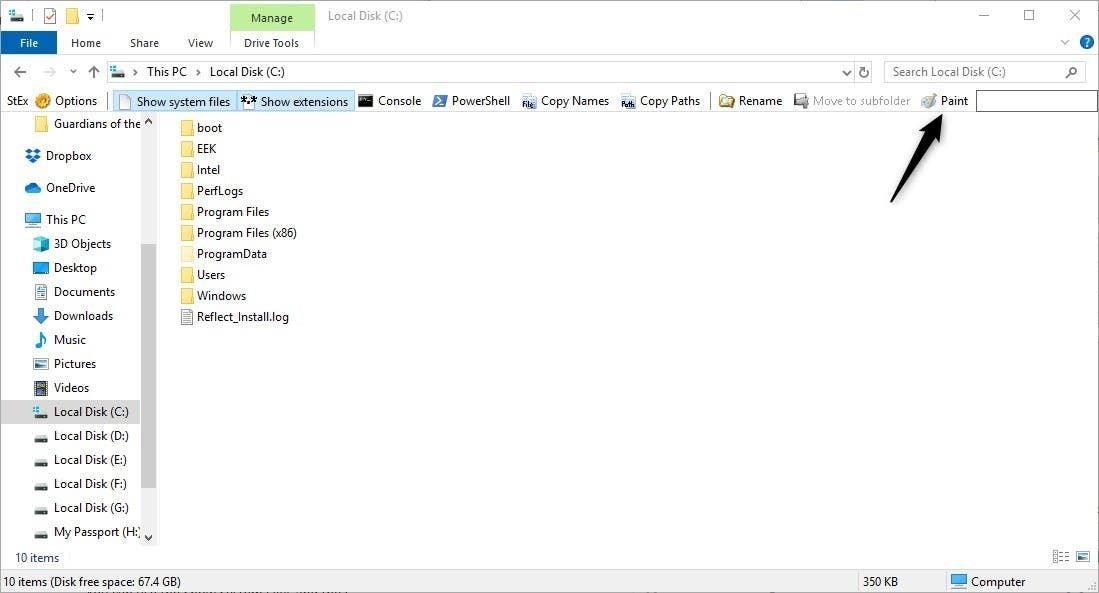Click the Manage contextual tab

click(x=272, y=18)
